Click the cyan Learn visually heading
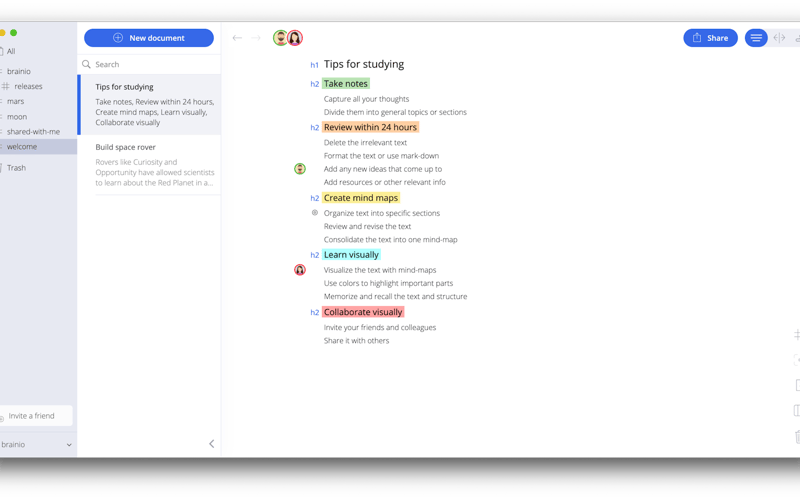 click(x=351, y=255)
